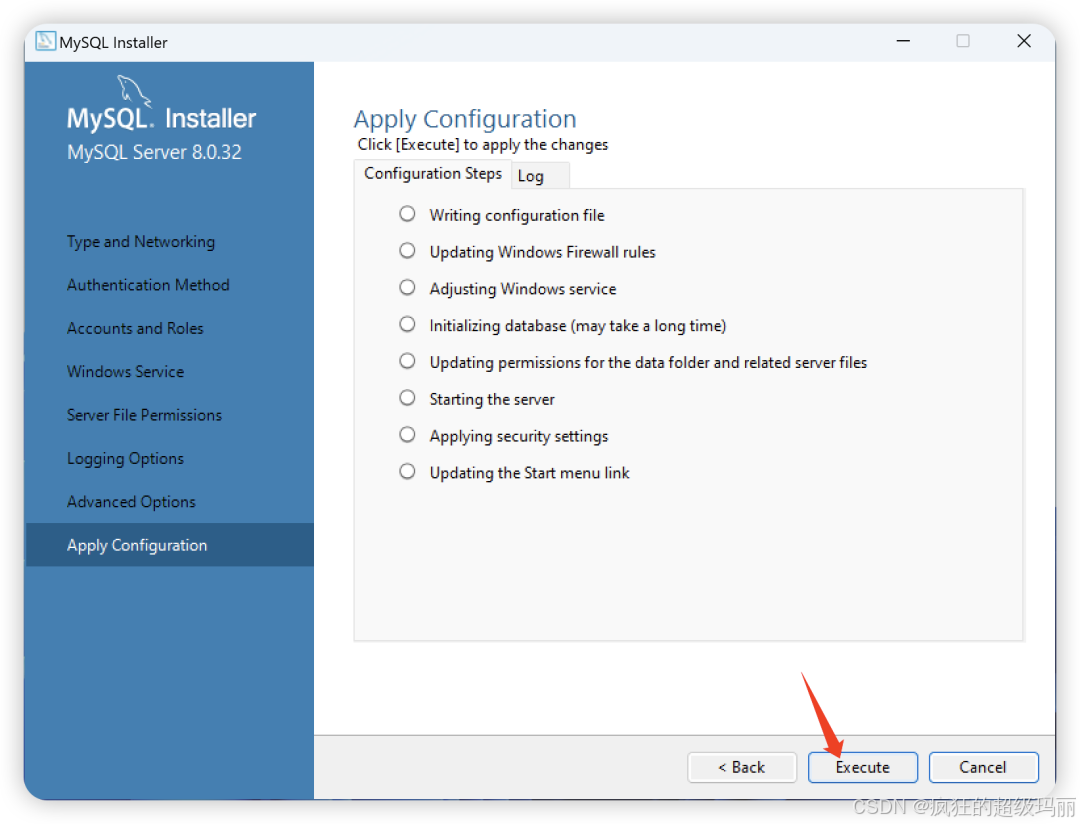Select Apply Configuration in sidebar
The width and height of the screenshot is (1080, 824).
tap(169, 545)
